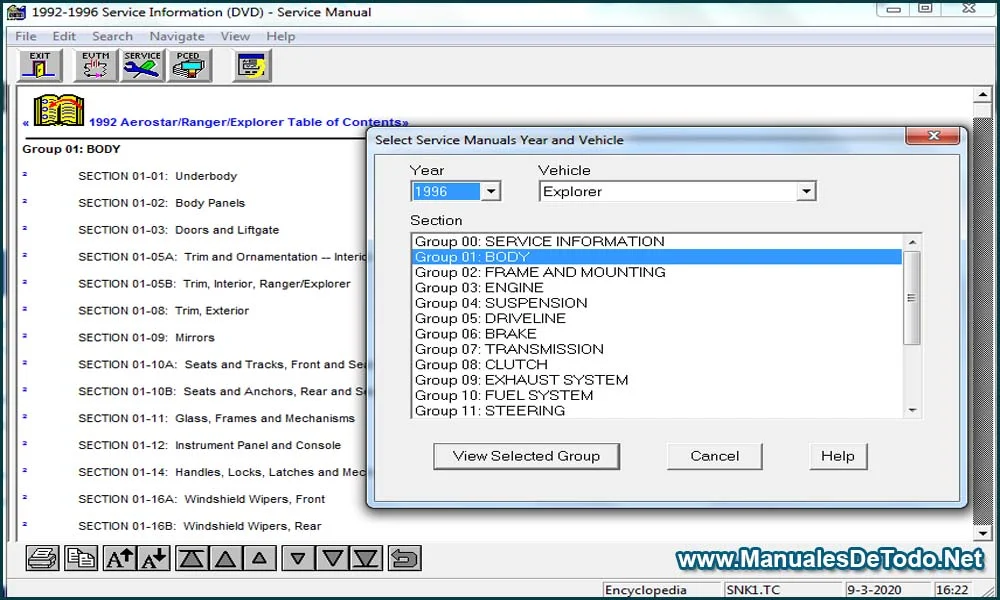Page up with large up-triangle icon
The image size is (1000, 600).
click(225, 559)
